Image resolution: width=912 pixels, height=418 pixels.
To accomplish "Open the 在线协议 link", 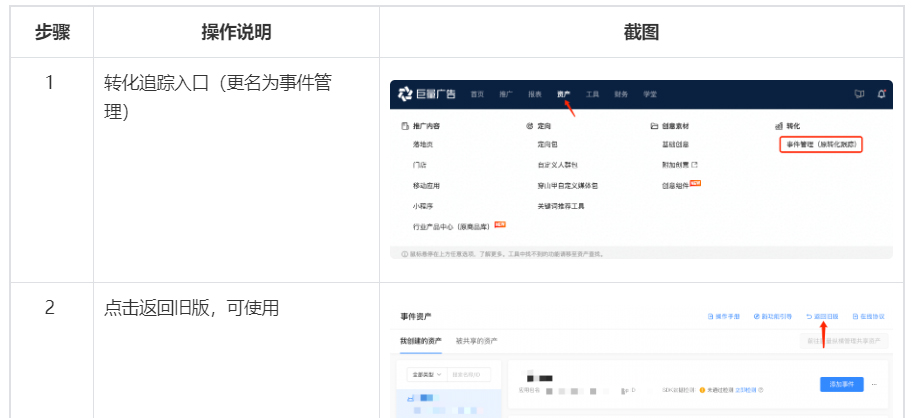I will coord(868,317).
